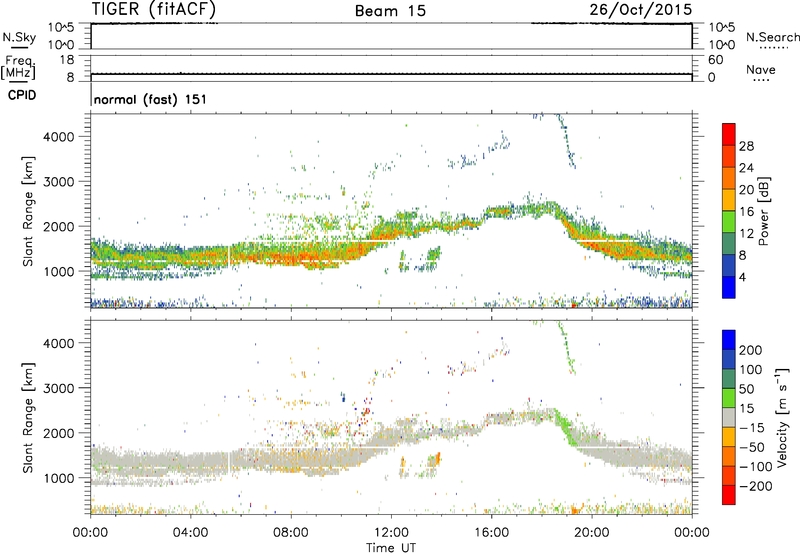Select the 'Freq. [MHz]' axis label
The width and height of the screenshot is (800, 554).
[x=18, y=67]
